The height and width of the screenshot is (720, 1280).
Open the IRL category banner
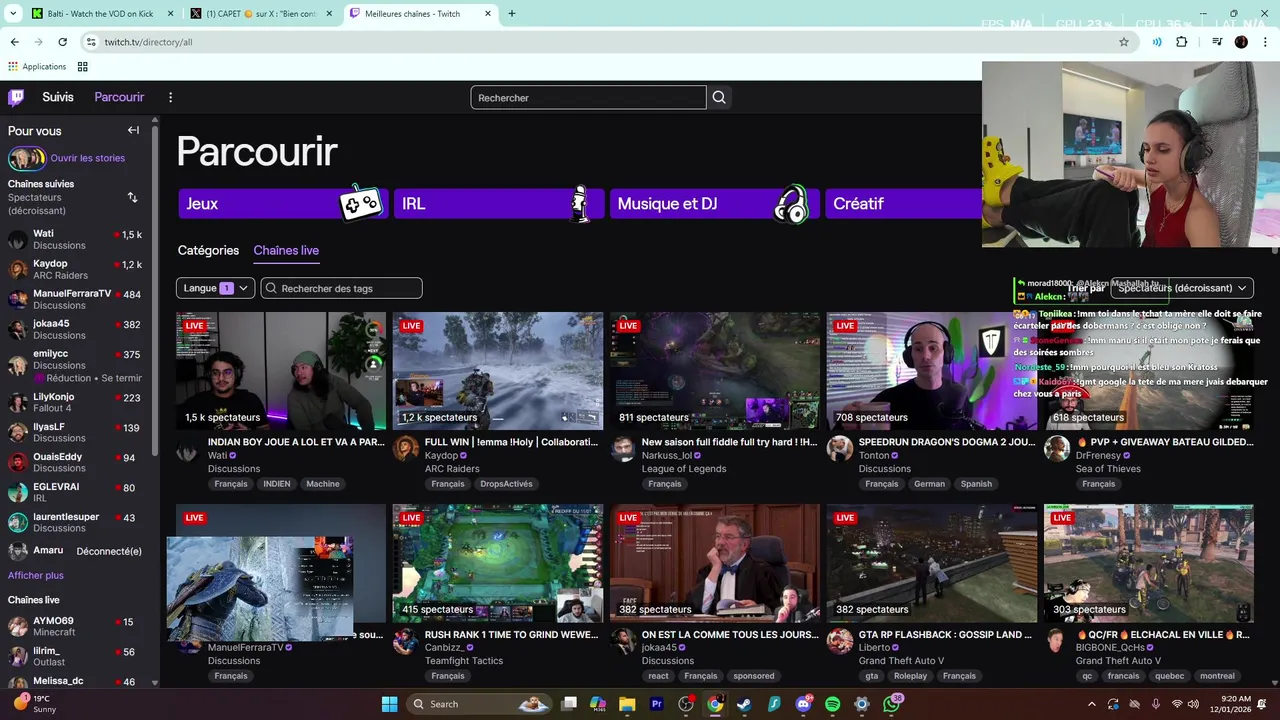[x=499, y=203]
